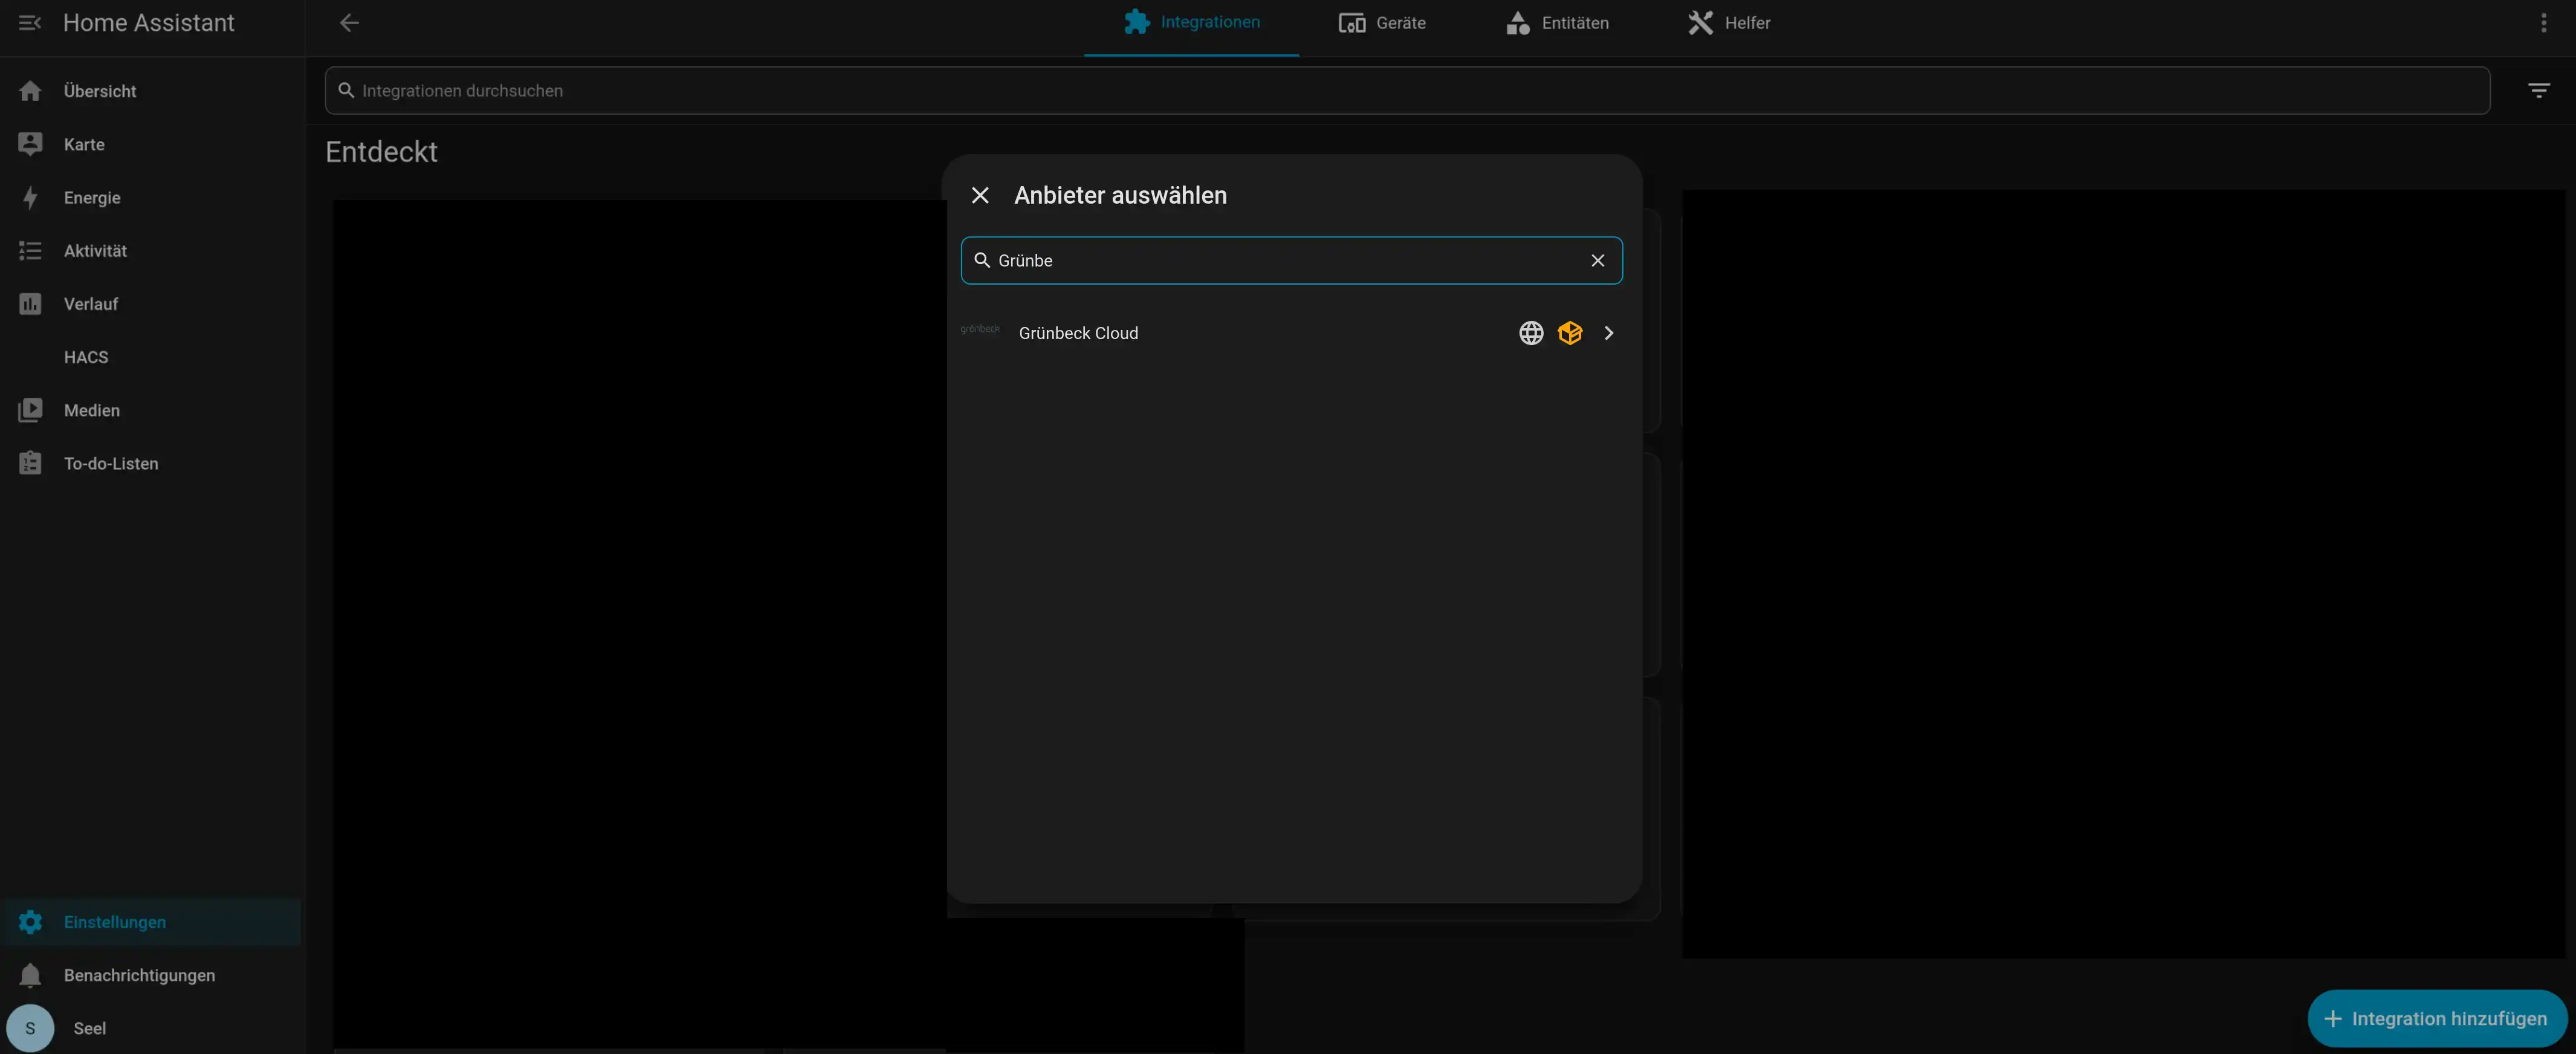This screenshot has height=1054, width=2576.
Task: Open Medien in the sidebar
Action: [x=152, y=410]
